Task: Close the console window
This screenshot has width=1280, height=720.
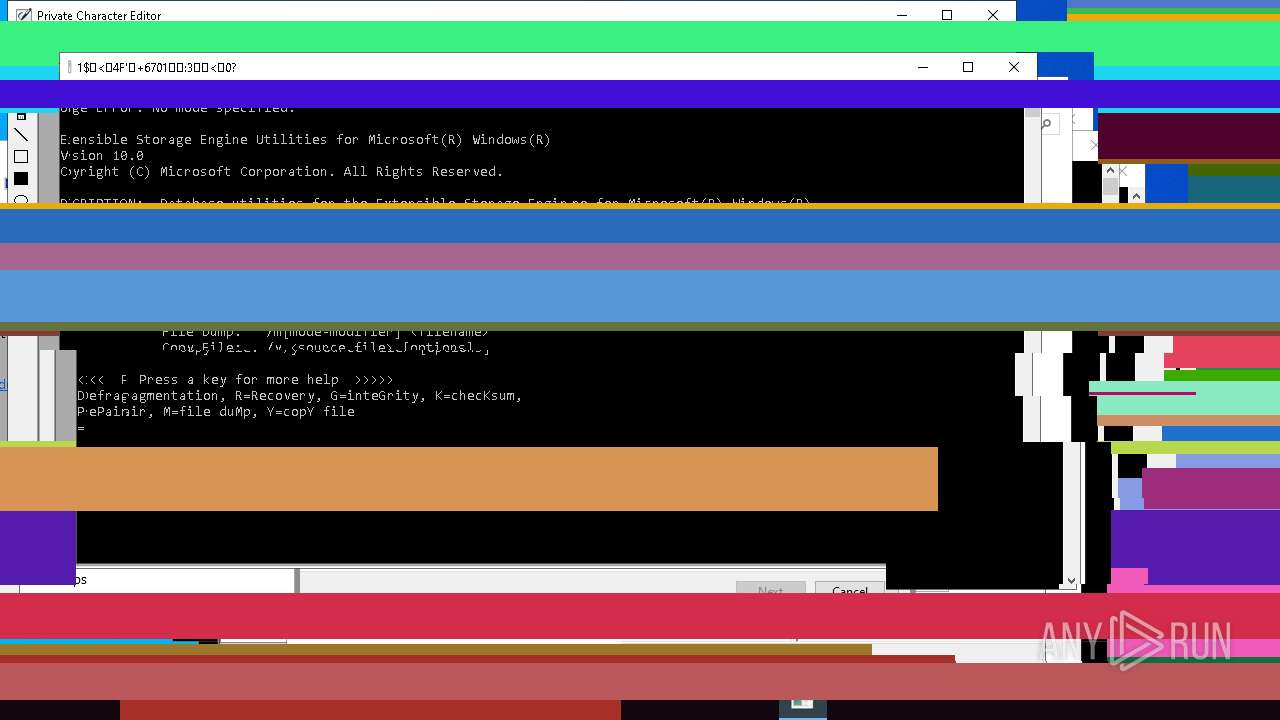Action: tap(1014, 67)
